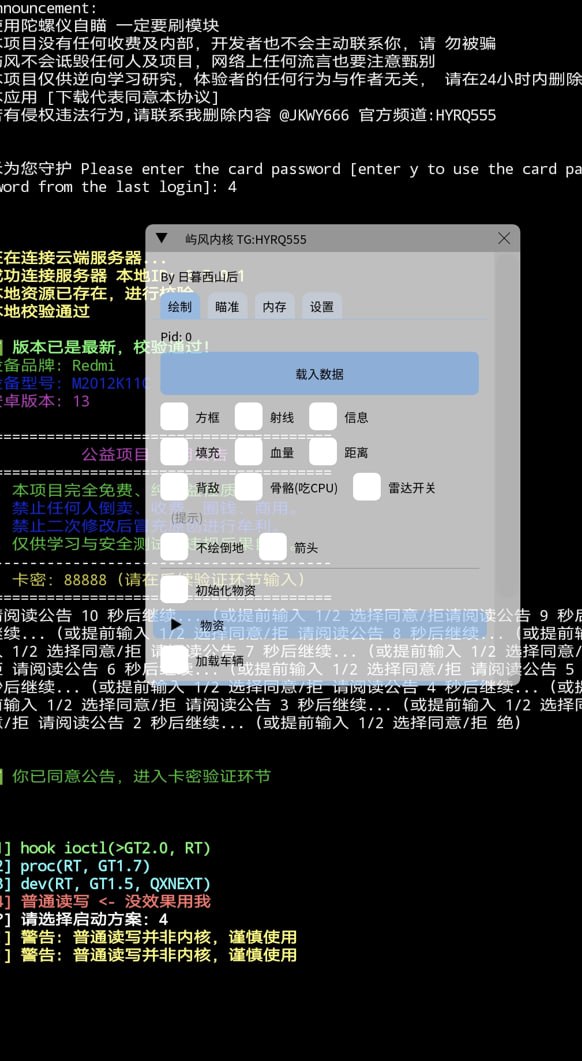Click terminal line dev(RT, GT1.5, QXNEXT)
This screenshot has width=582, height=1061.
(x=115, y=884)
